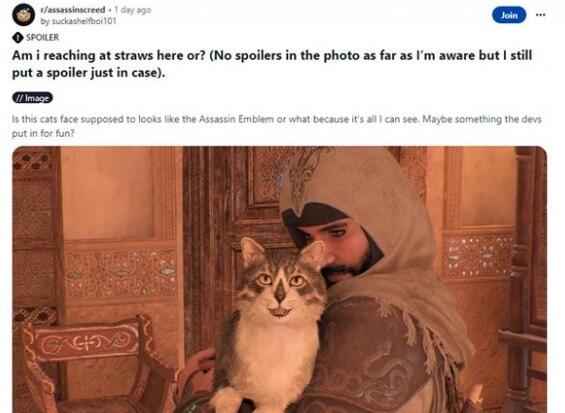Screen dimensions: 565x413
Task: Click the decorative floral wall tile on the right
Action: [477, 257]
